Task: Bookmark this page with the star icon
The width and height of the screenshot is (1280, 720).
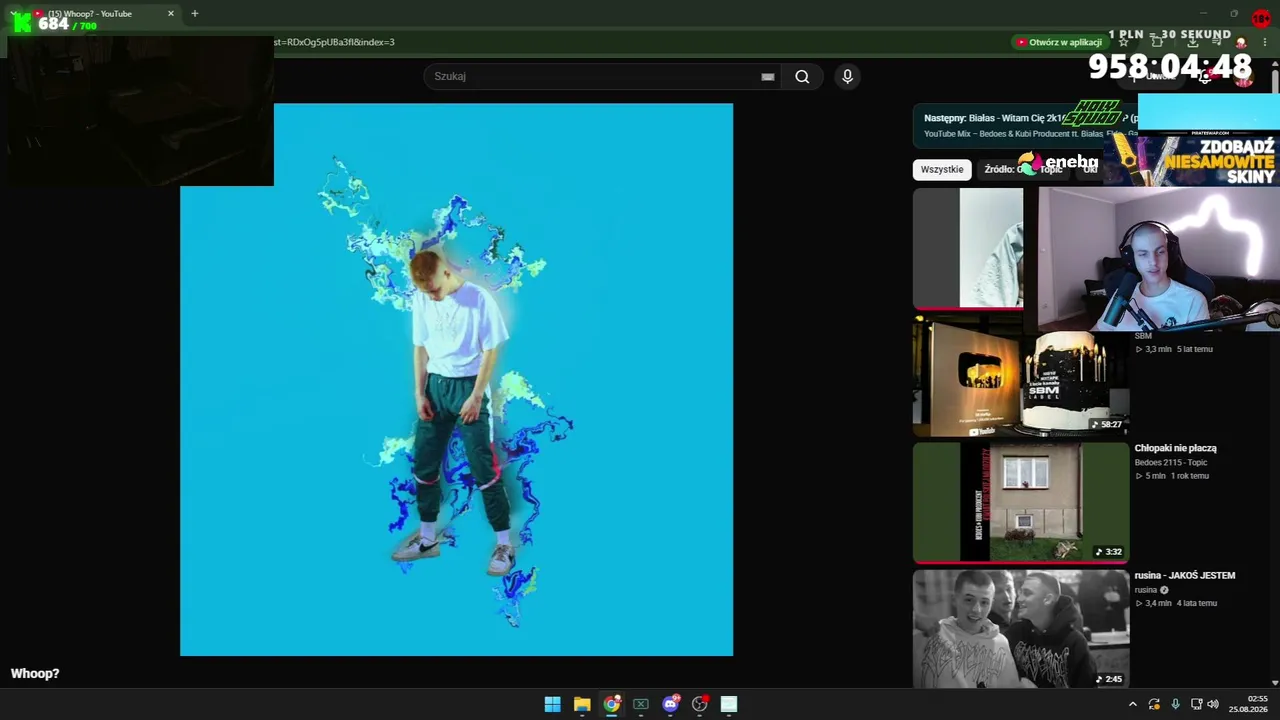Action: click(x=1124, y=42)
